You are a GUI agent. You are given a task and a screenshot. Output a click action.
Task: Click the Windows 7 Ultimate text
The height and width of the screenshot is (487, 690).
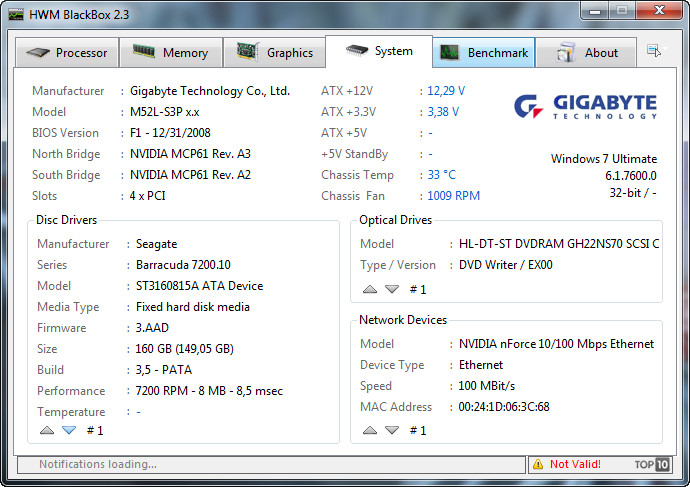(x=604, y=159)
